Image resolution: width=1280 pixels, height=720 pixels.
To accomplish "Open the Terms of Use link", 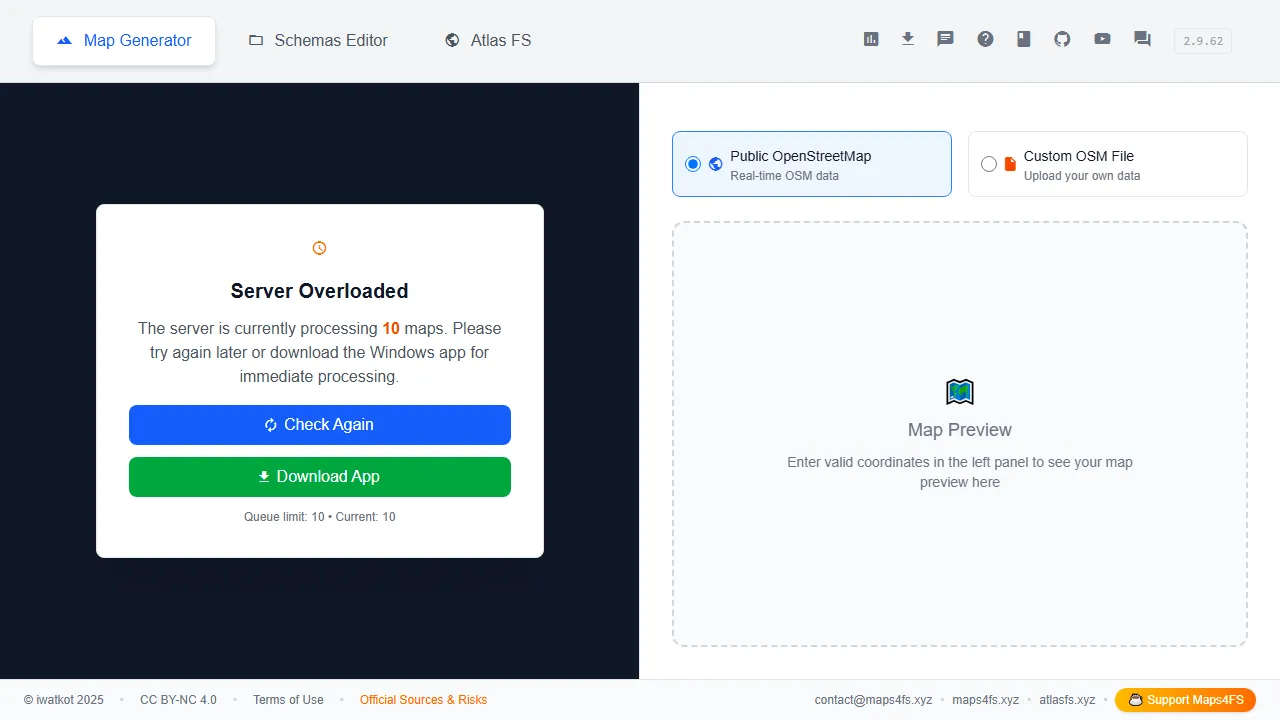I will click(288, 700).
